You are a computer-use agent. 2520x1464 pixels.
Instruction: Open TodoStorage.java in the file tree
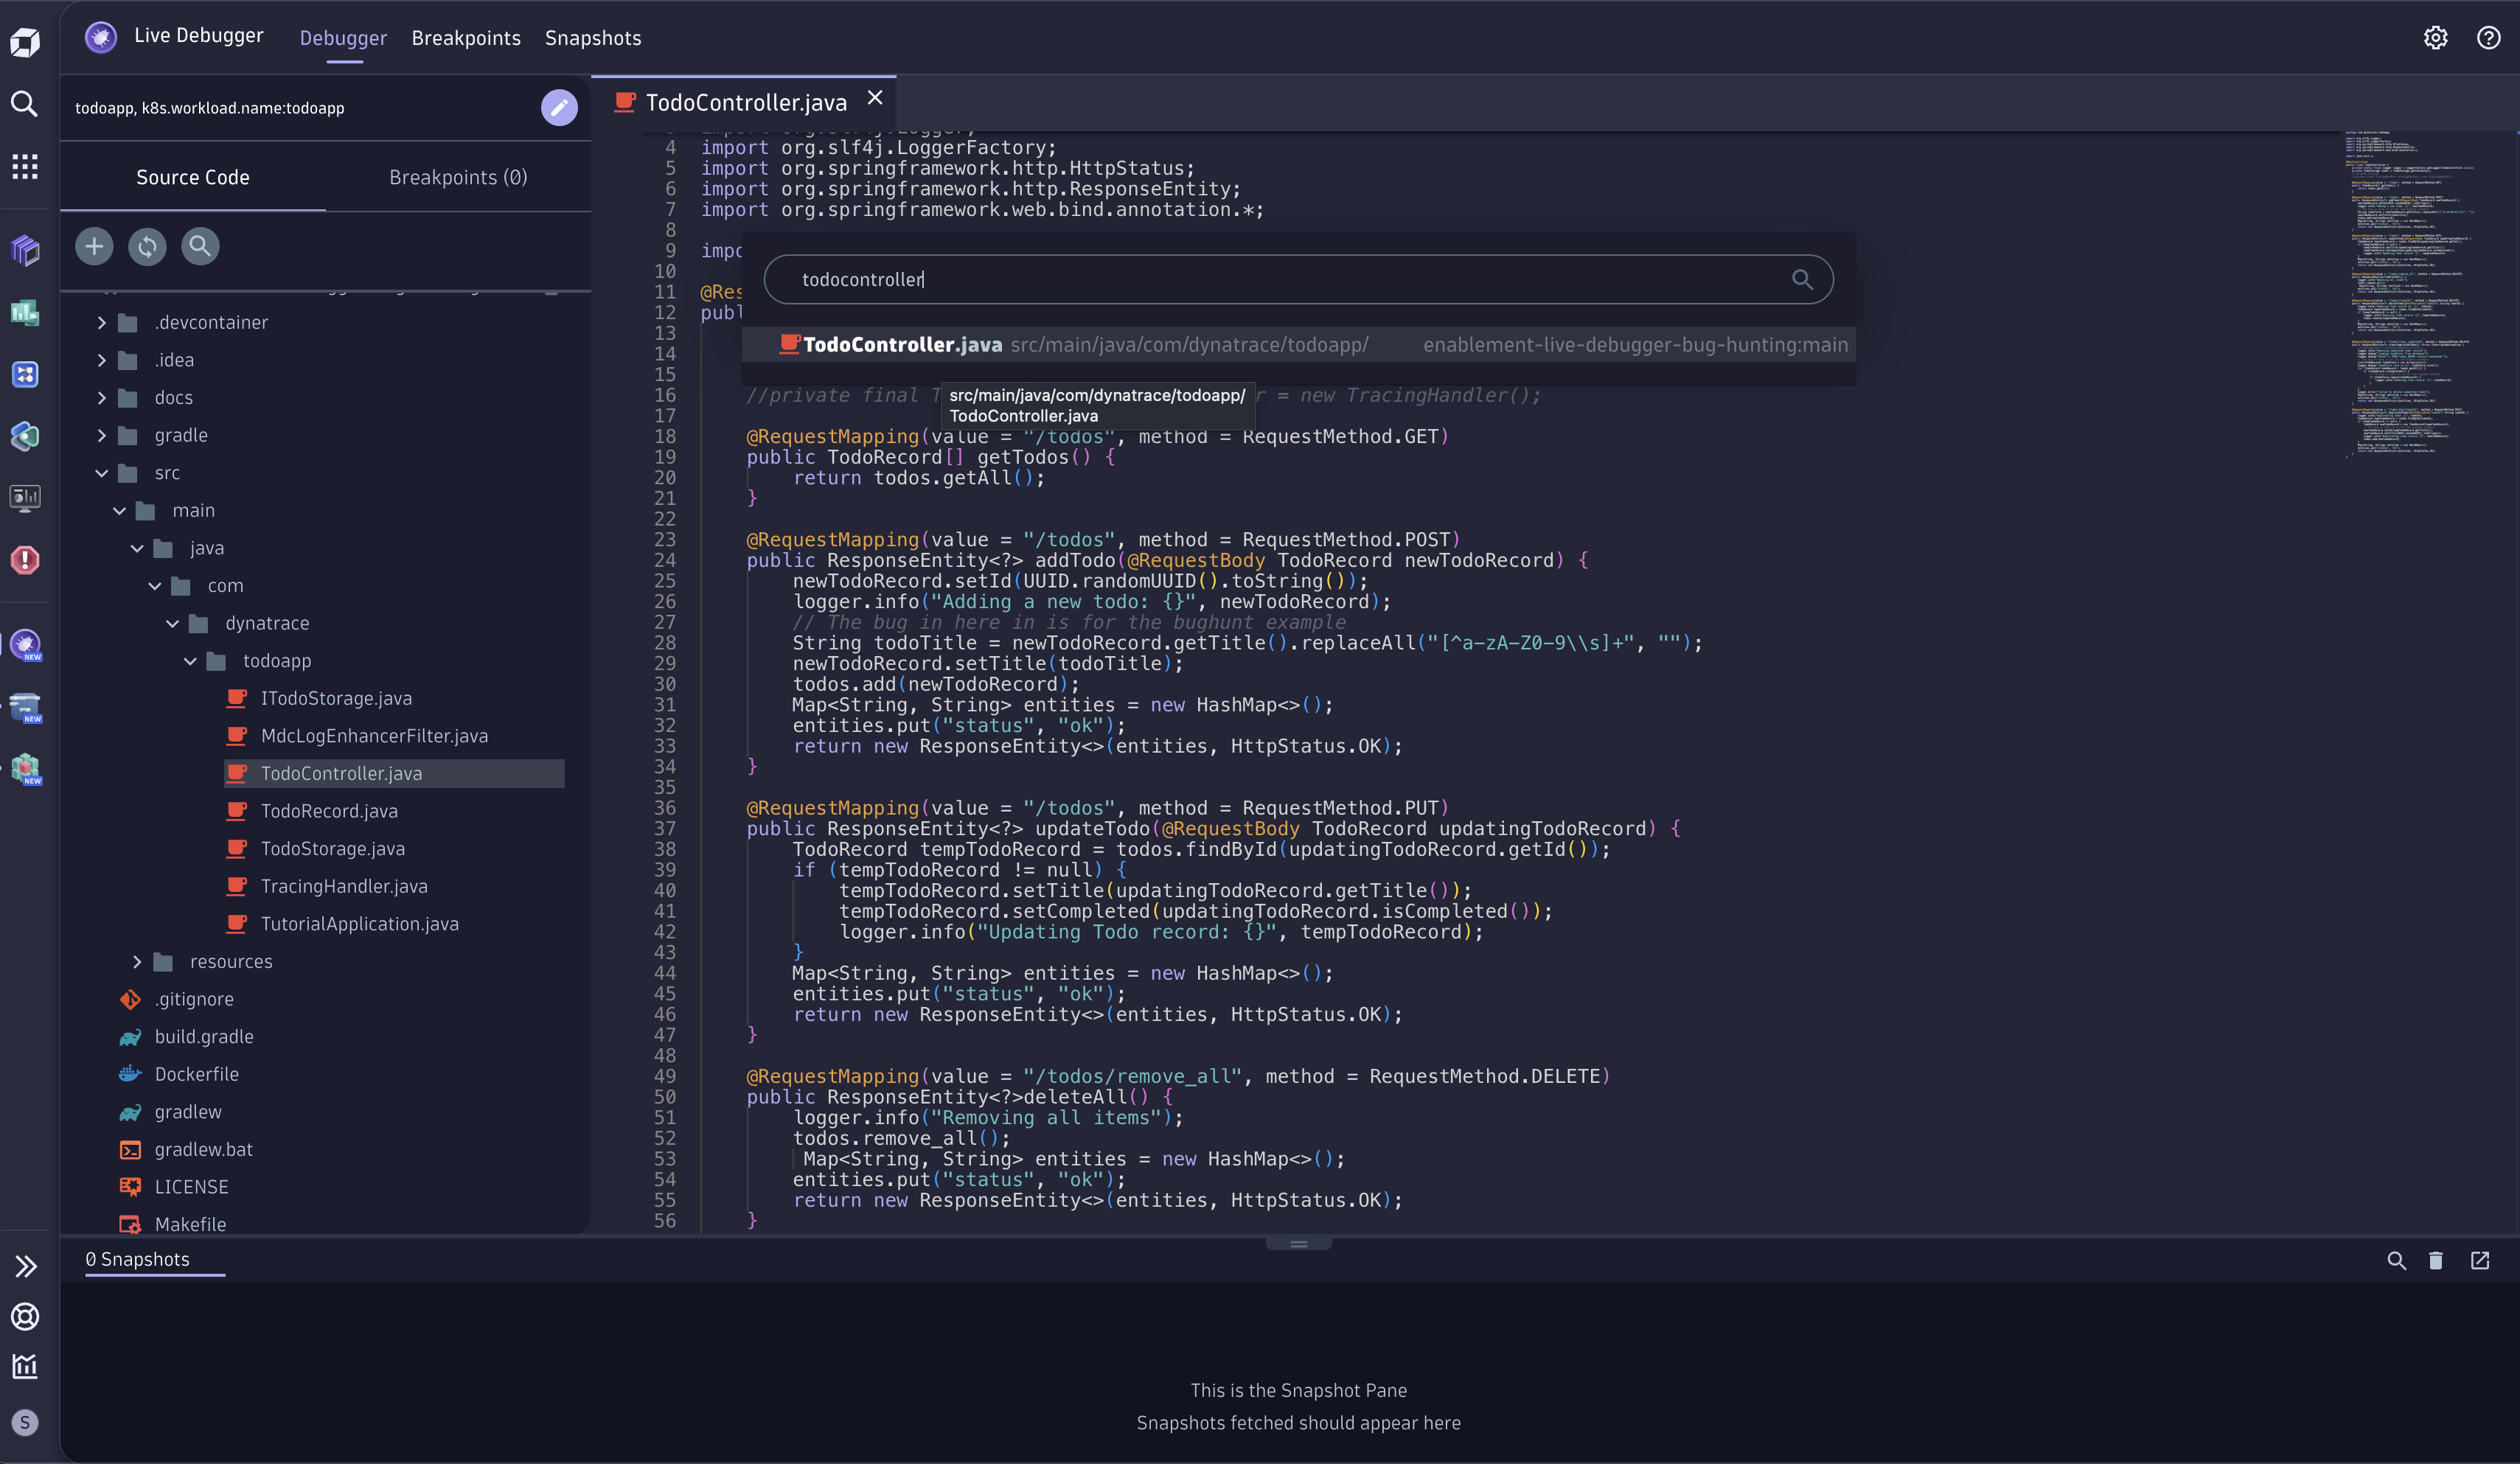click(332, 849)
